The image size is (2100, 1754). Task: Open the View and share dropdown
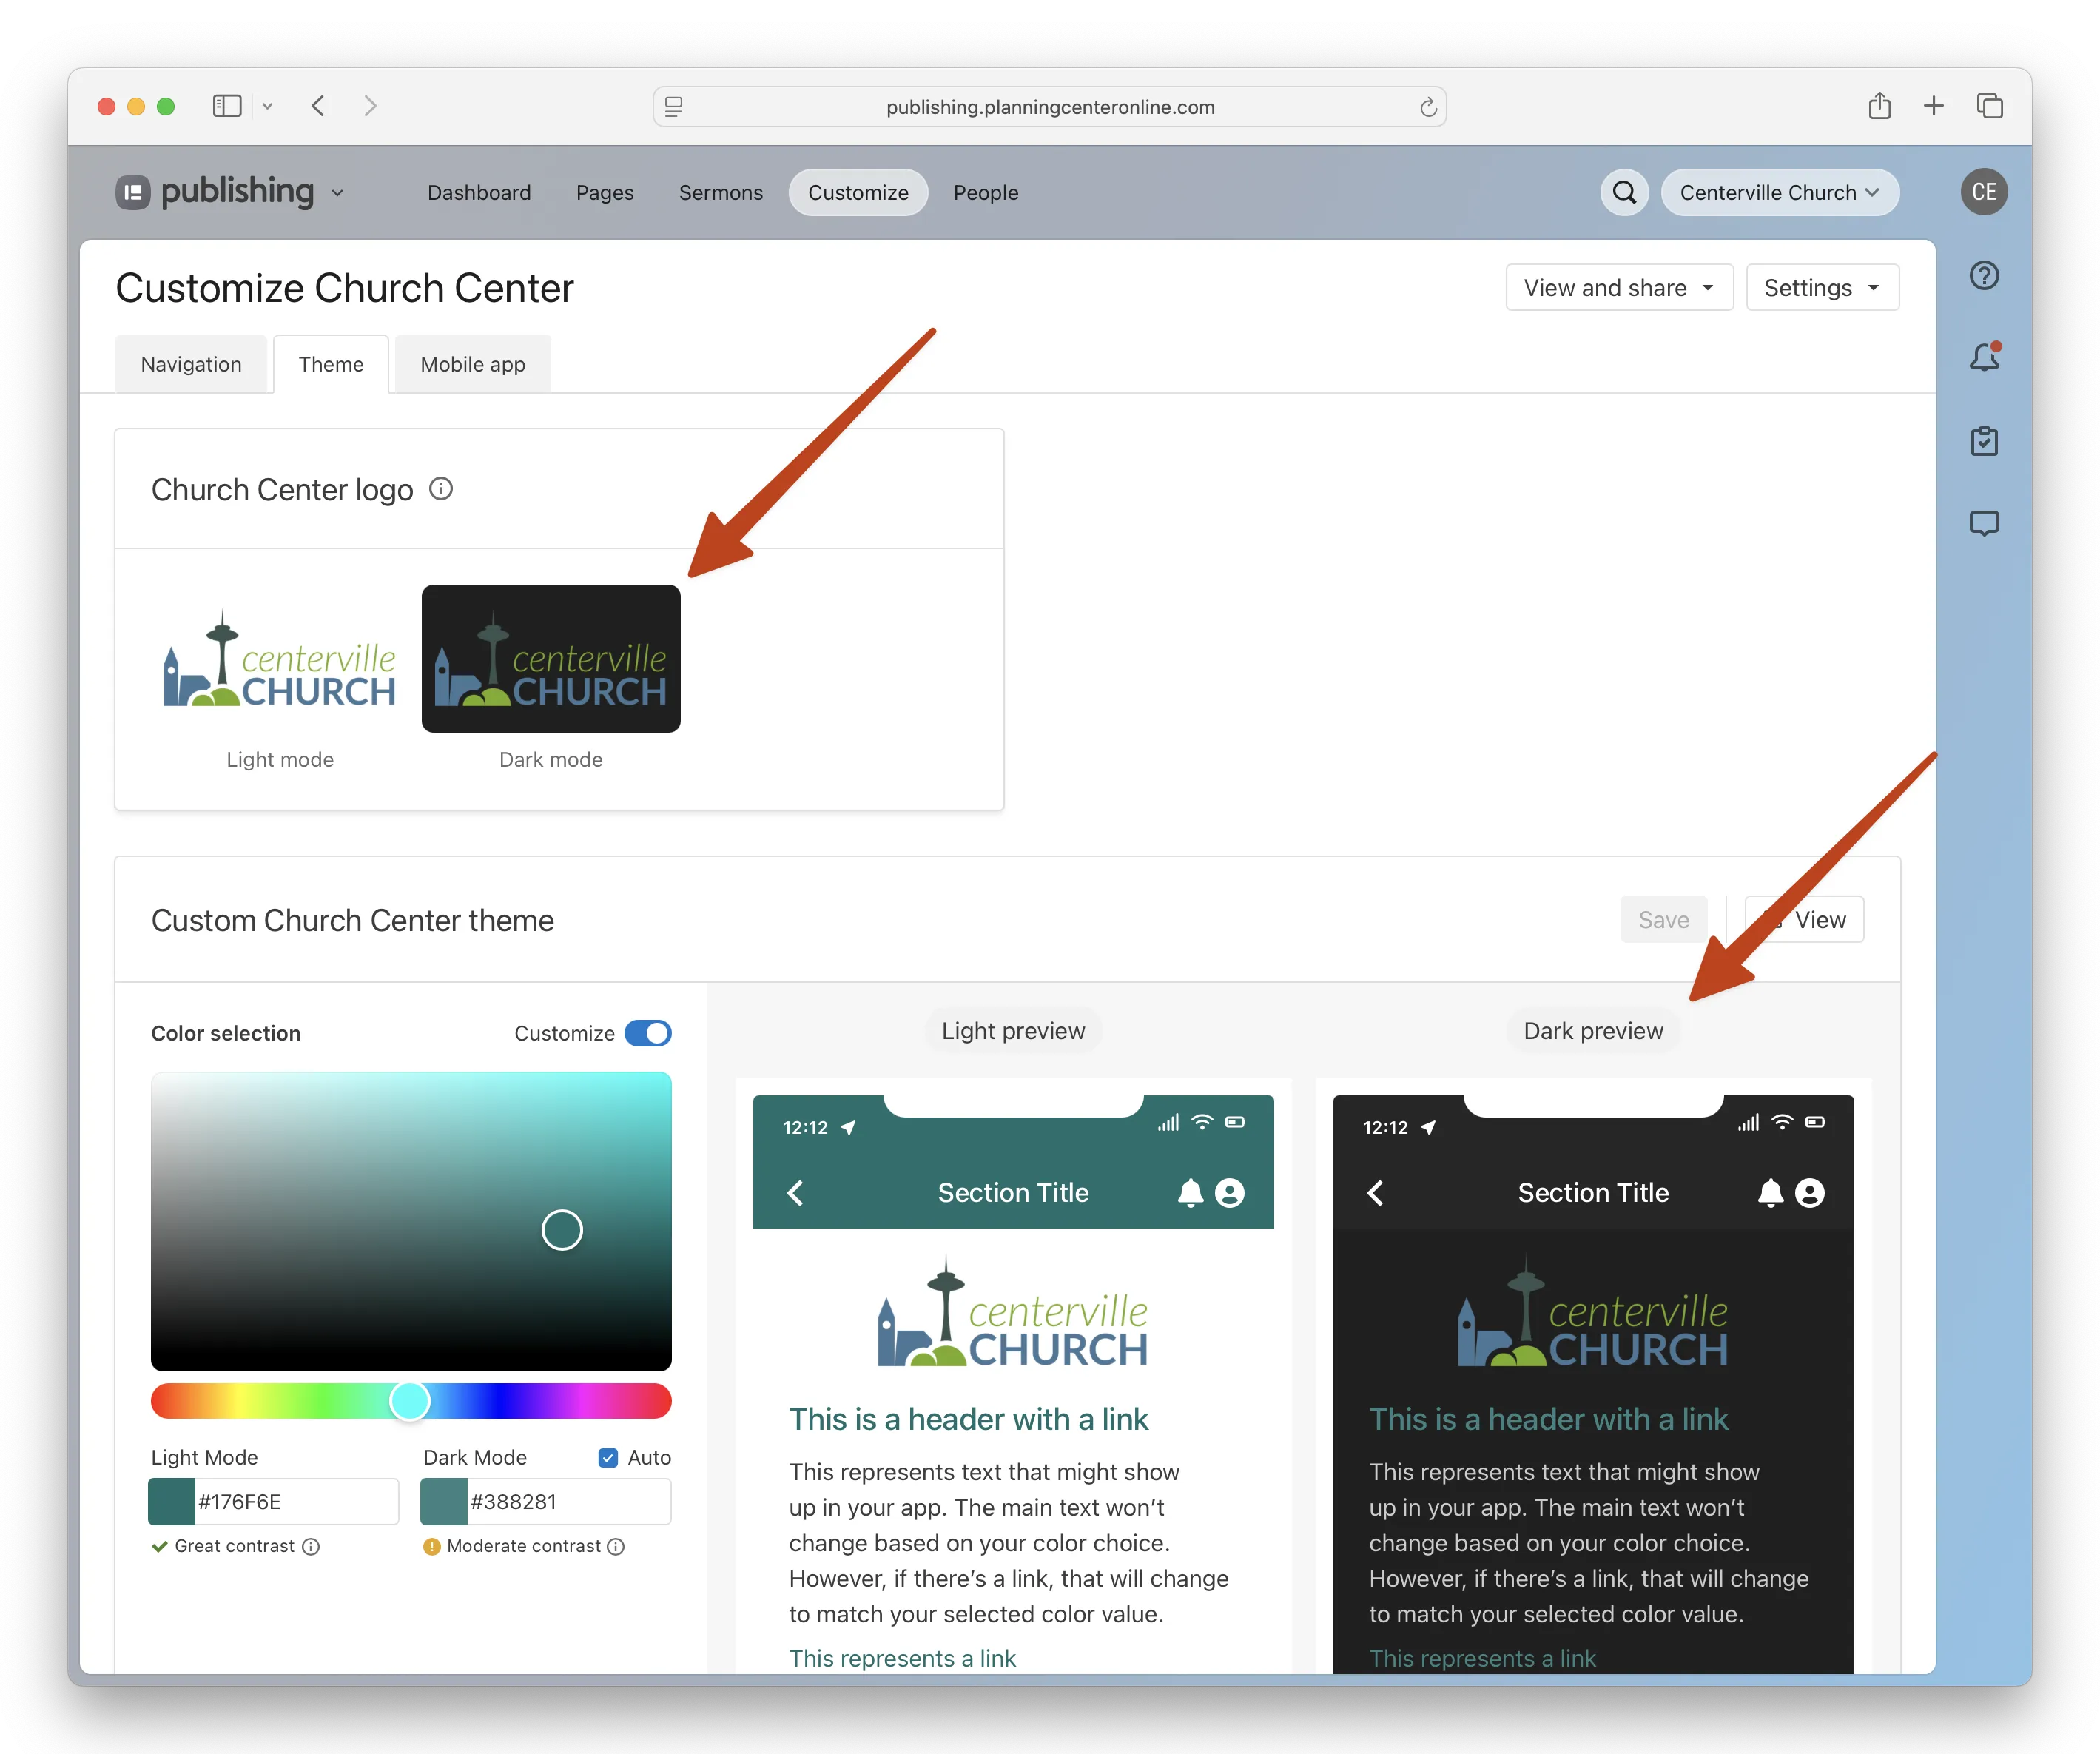(1619, 287)
